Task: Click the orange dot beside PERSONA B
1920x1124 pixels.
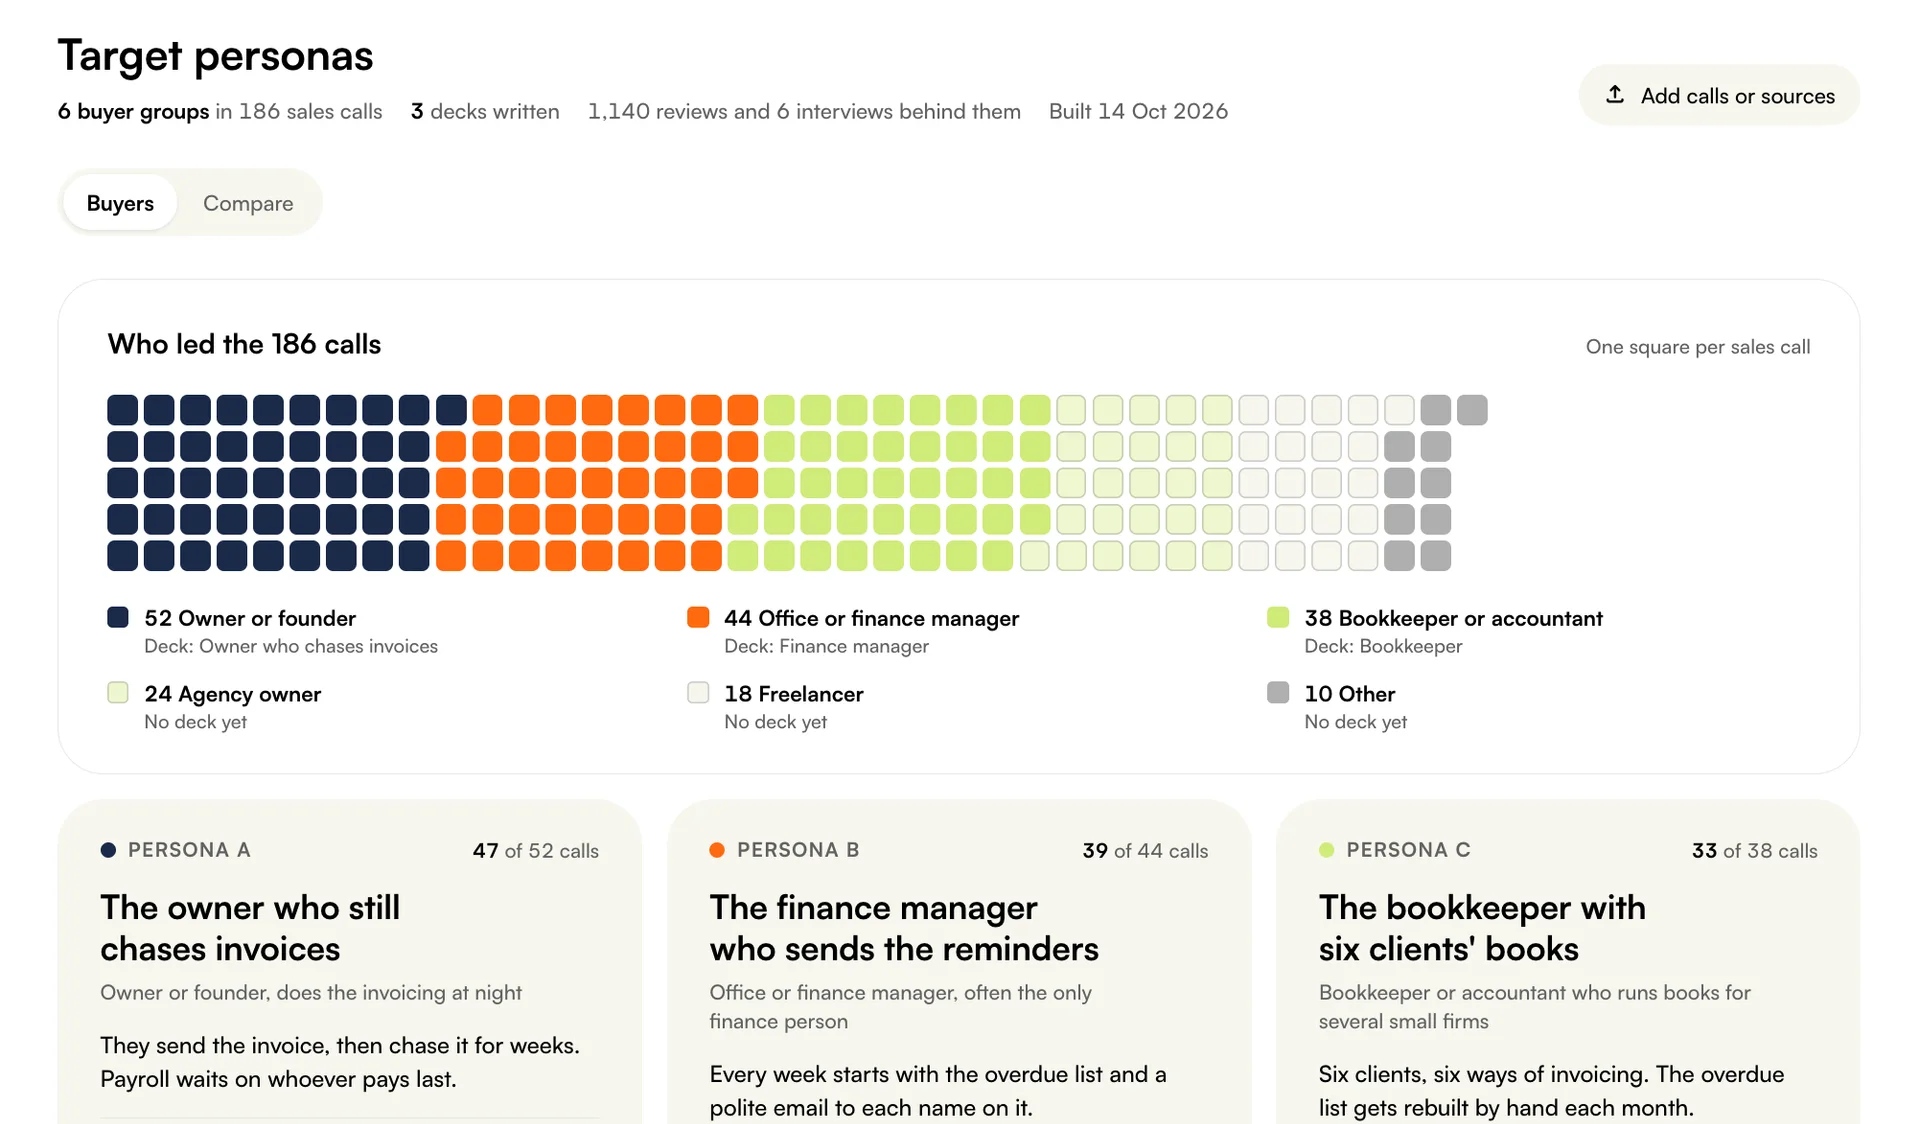Action: (x=717, y=850)
